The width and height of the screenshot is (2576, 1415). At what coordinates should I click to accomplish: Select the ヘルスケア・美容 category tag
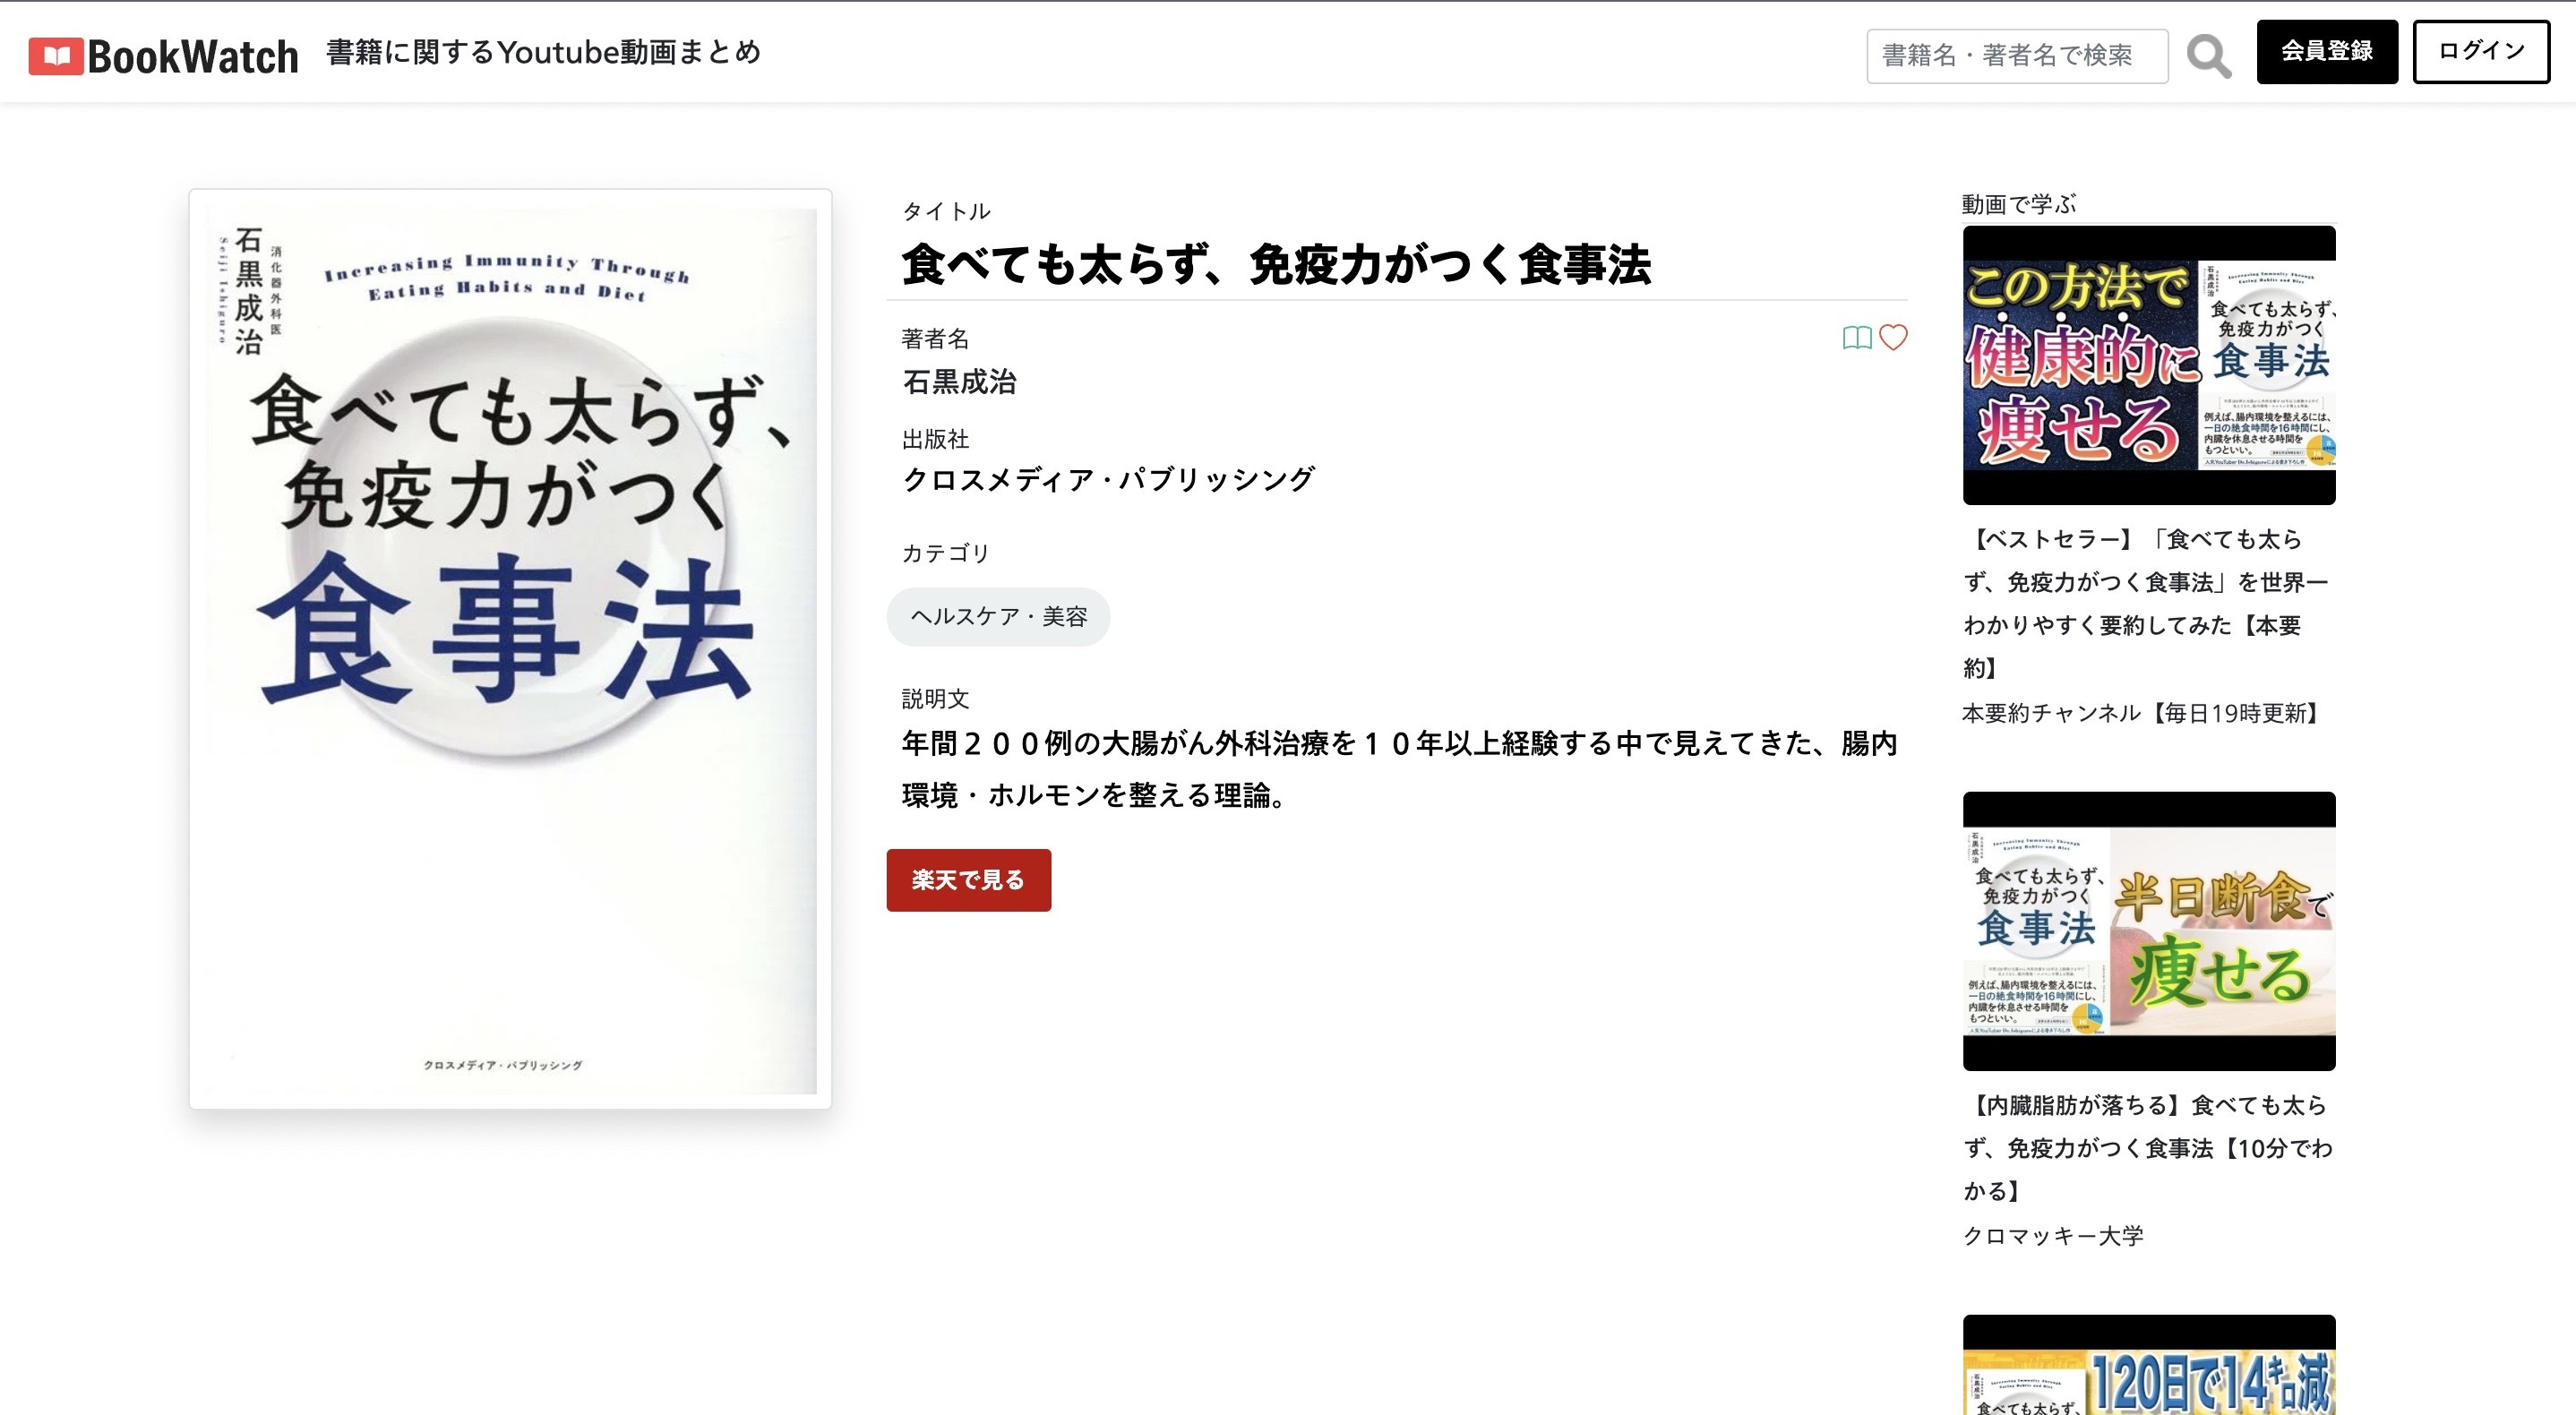(x=998, y=617)
